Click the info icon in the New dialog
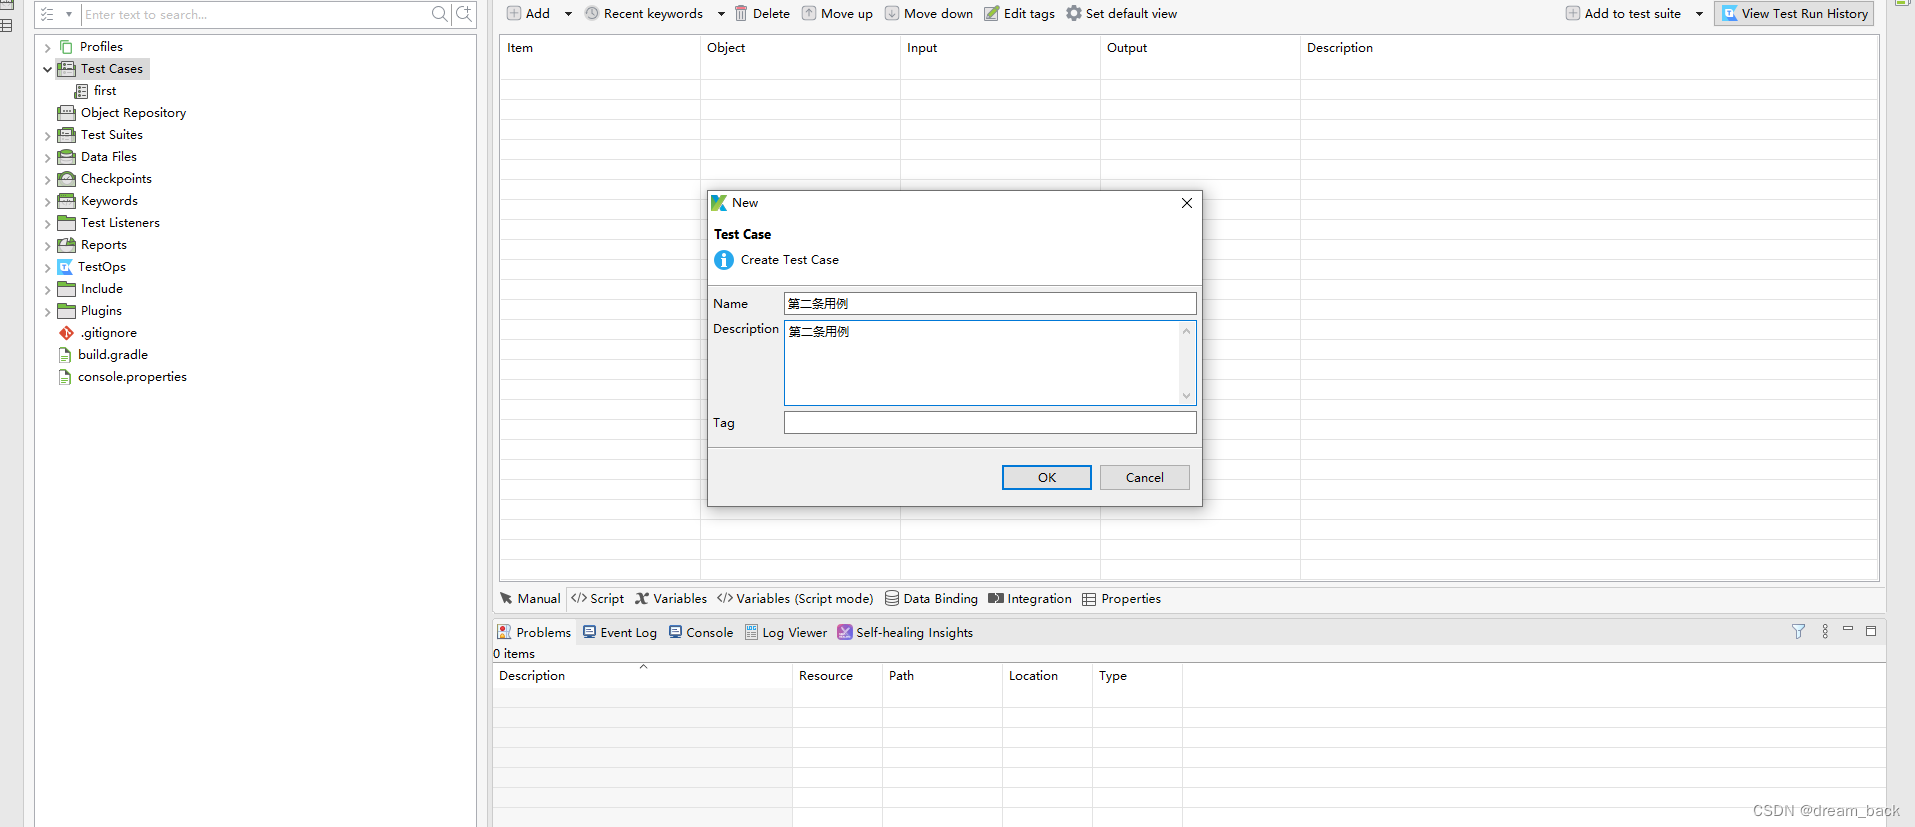The height and width of the screenshot is (827, 1915). (x=724, y=260)
